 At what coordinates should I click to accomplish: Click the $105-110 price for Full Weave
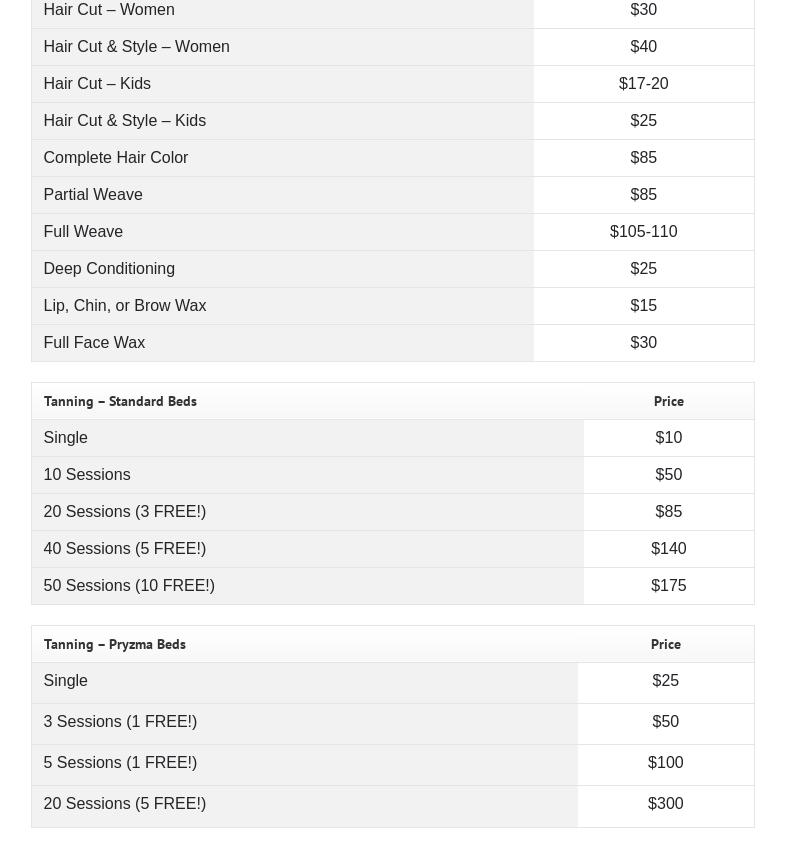click(x=643, y=232)
